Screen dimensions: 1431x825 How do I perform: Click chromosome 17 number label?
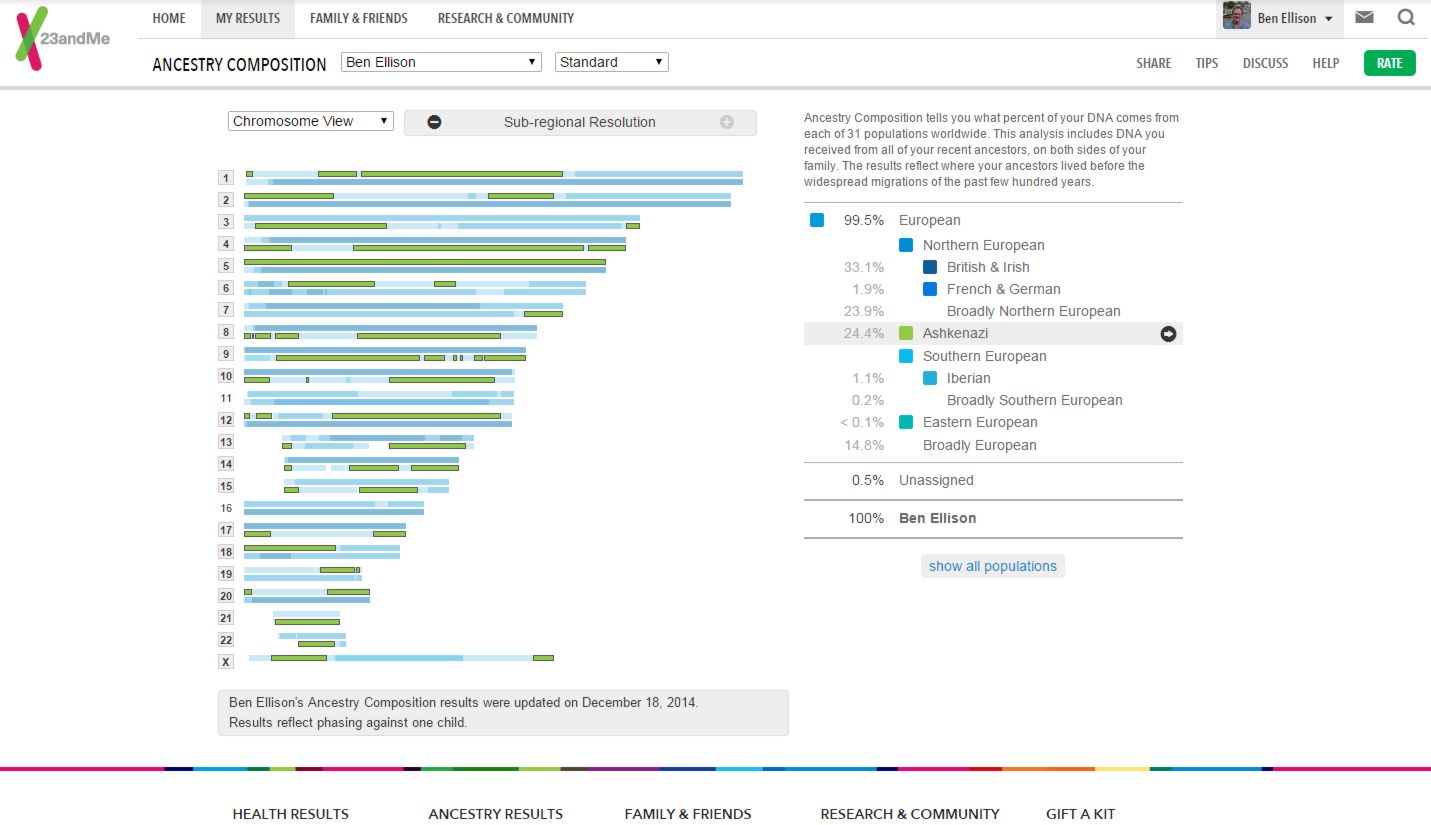(226, 530)
